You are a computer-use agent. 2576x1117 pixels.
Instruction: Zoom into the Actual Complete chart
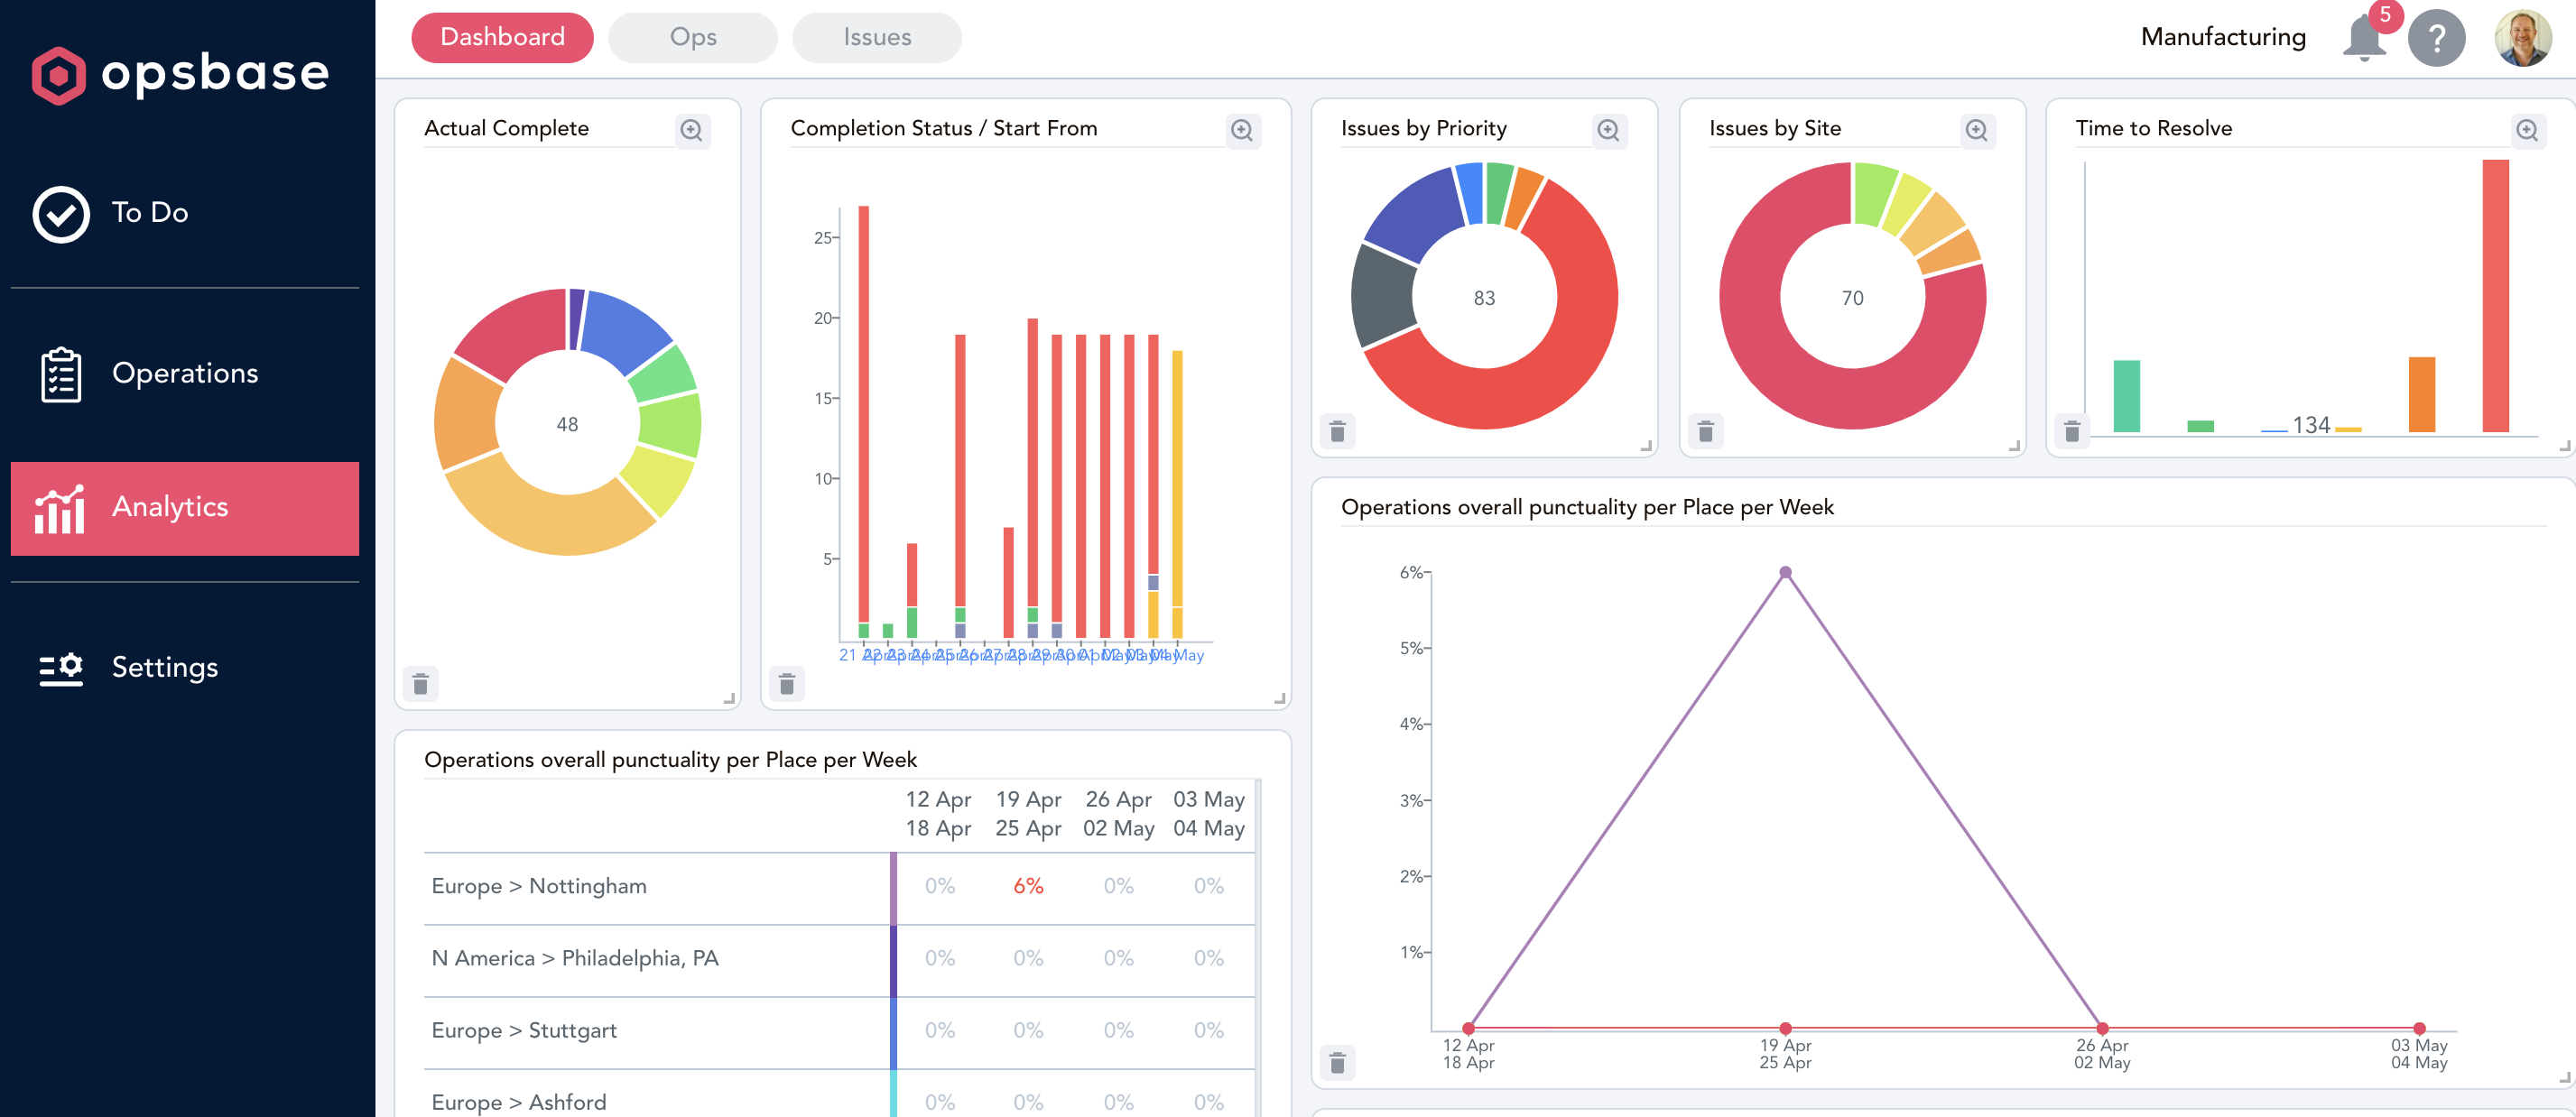point(691,130)
